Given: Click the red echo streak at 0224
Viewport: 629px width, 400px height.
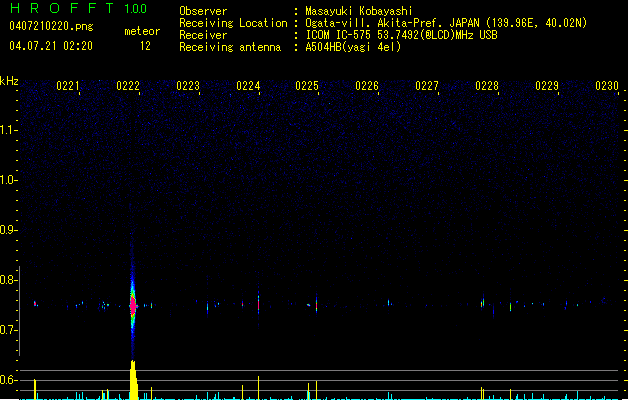Looking at the screenshot, I should [x=258, y=305].
